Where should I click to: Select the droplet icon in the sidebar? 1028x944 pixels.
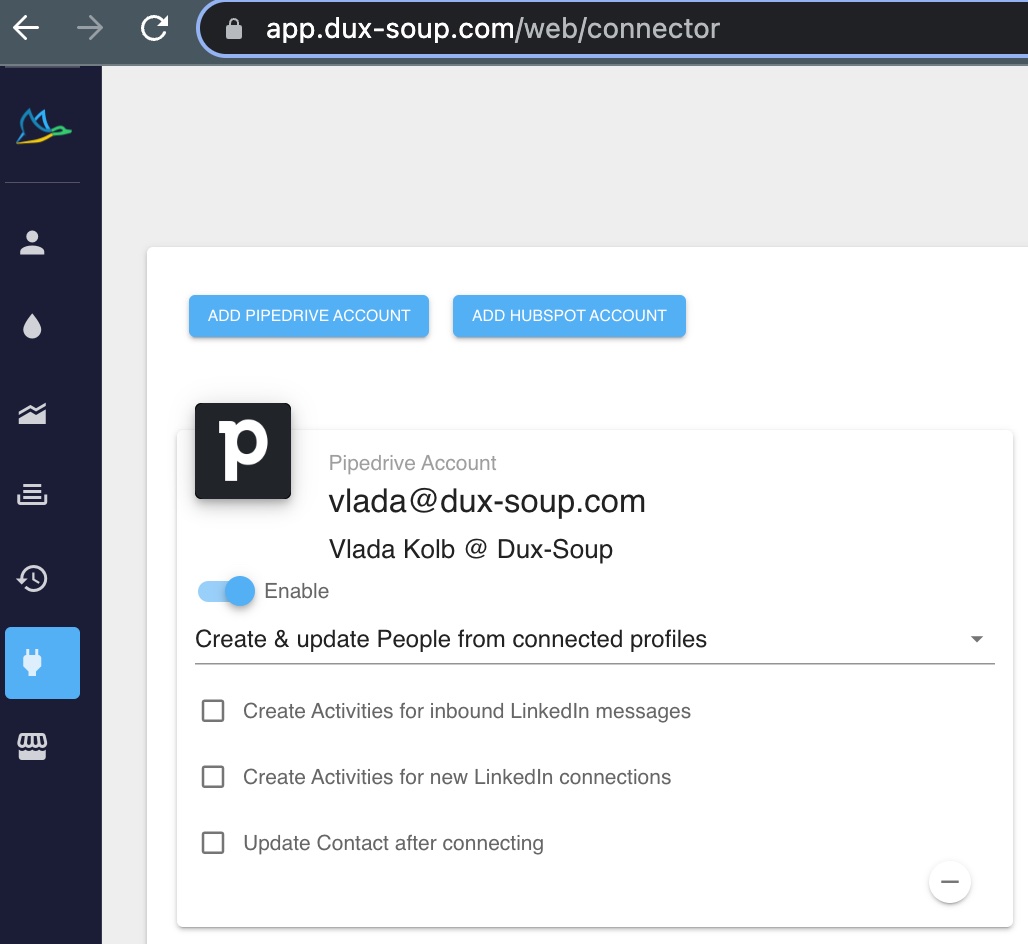pos(31,325)
